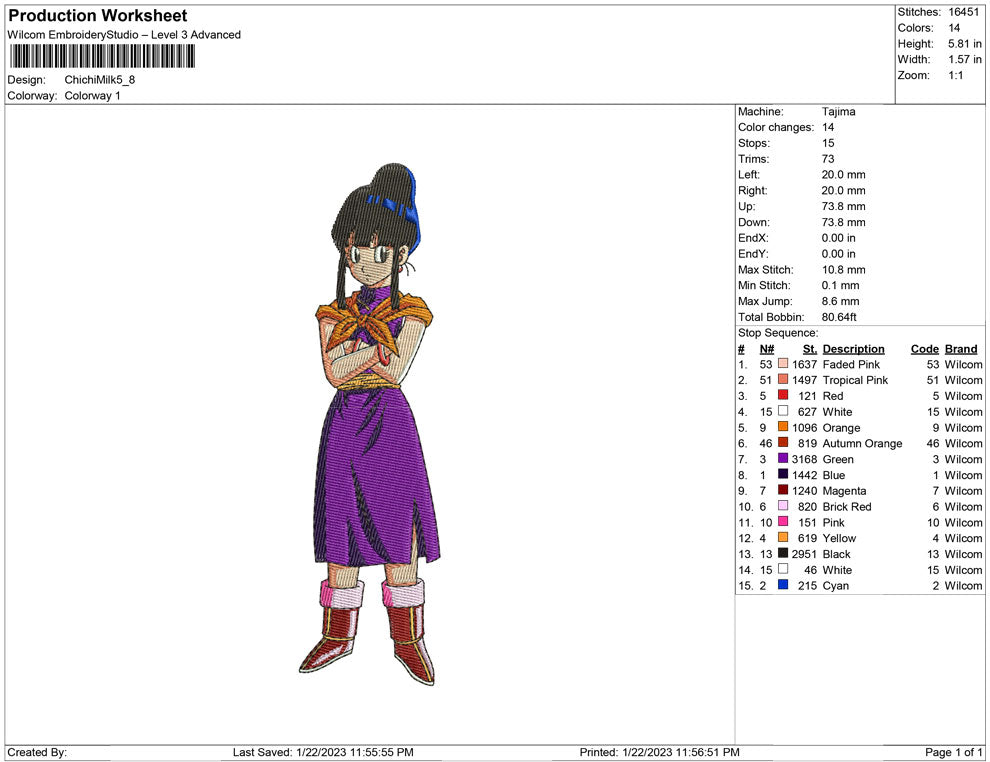The width and height of the screenshot is (990, 762).
Task: Click the Color changes value 14
Action: click(x=828, y=127)
